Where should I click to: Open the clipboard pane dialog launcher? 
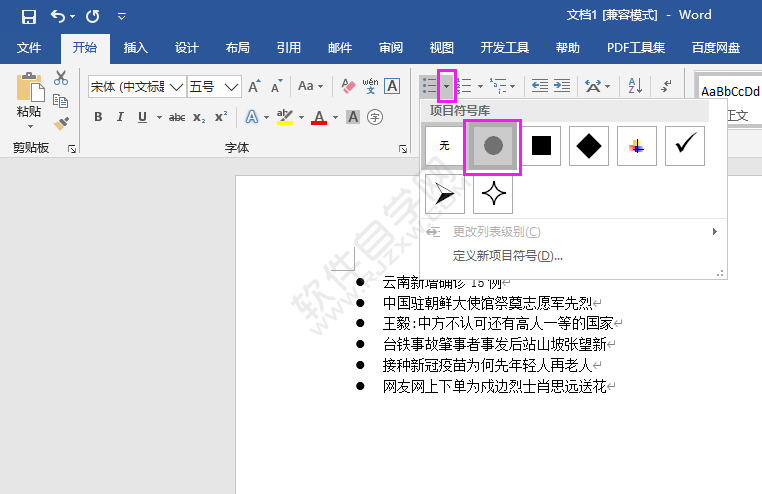click(x=72, y=149)
